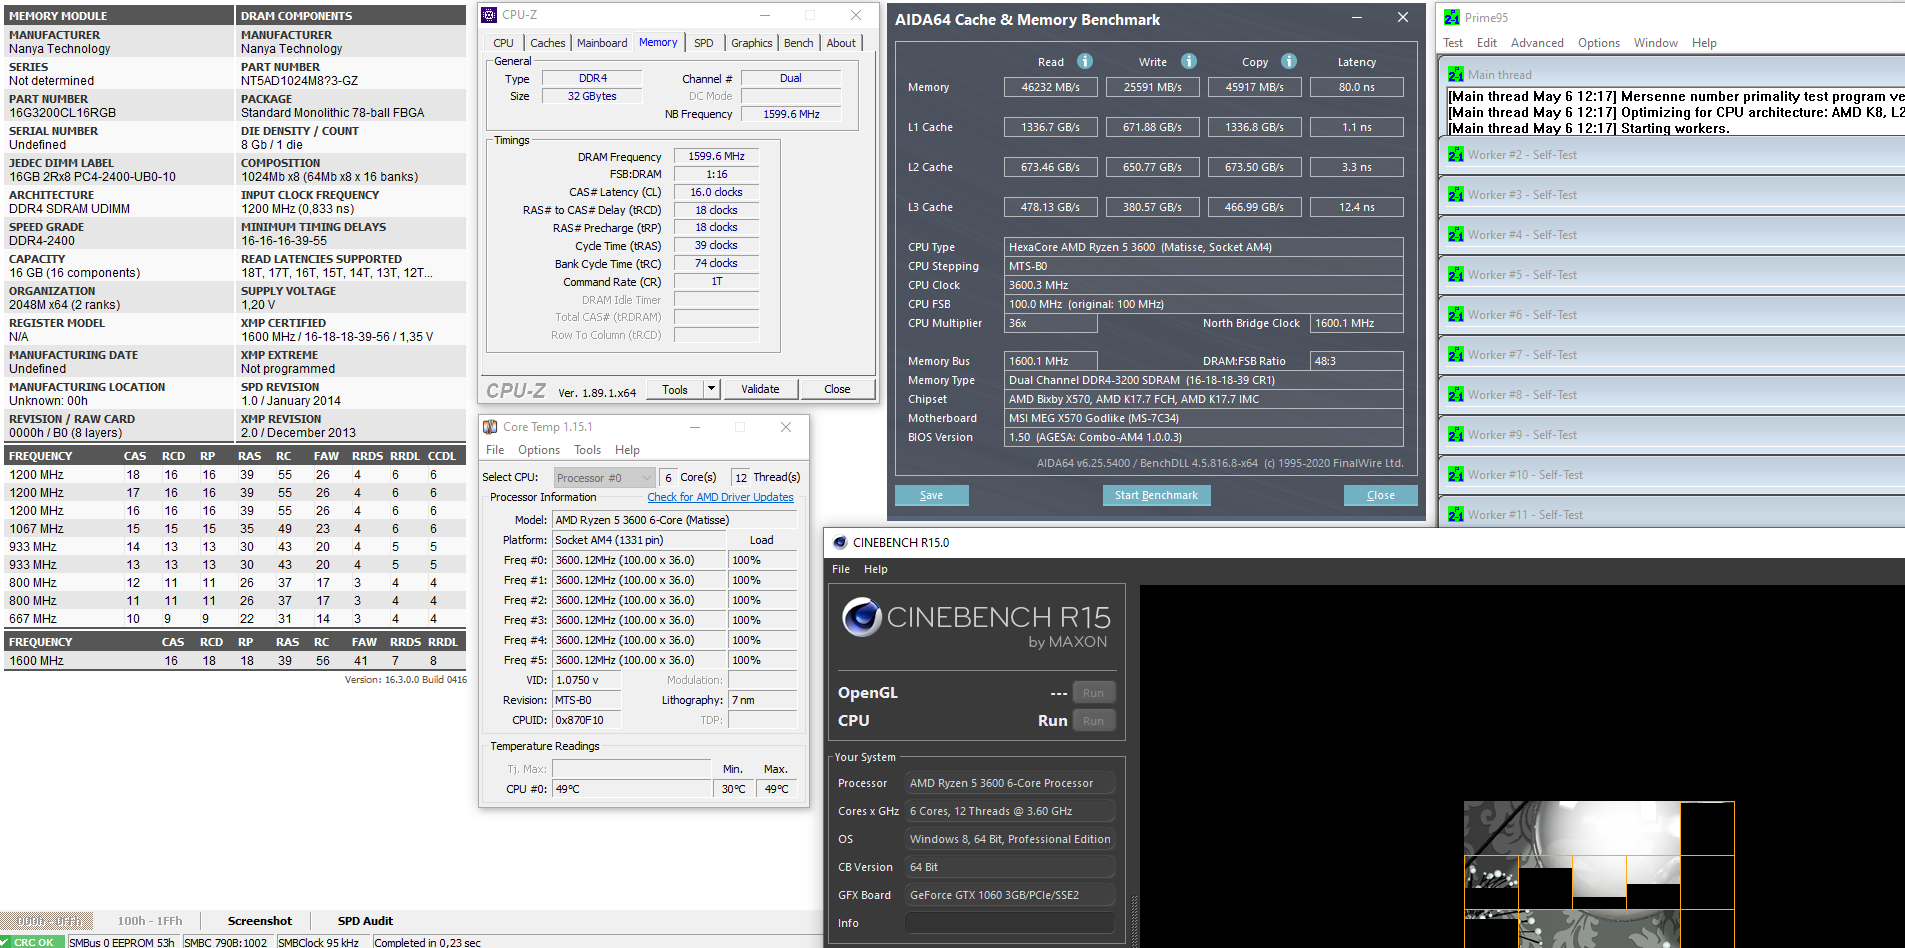Screen dimensions: 1905x948
Task: Click the Worker #3 Self-Test window icon
Action: 1455,194
